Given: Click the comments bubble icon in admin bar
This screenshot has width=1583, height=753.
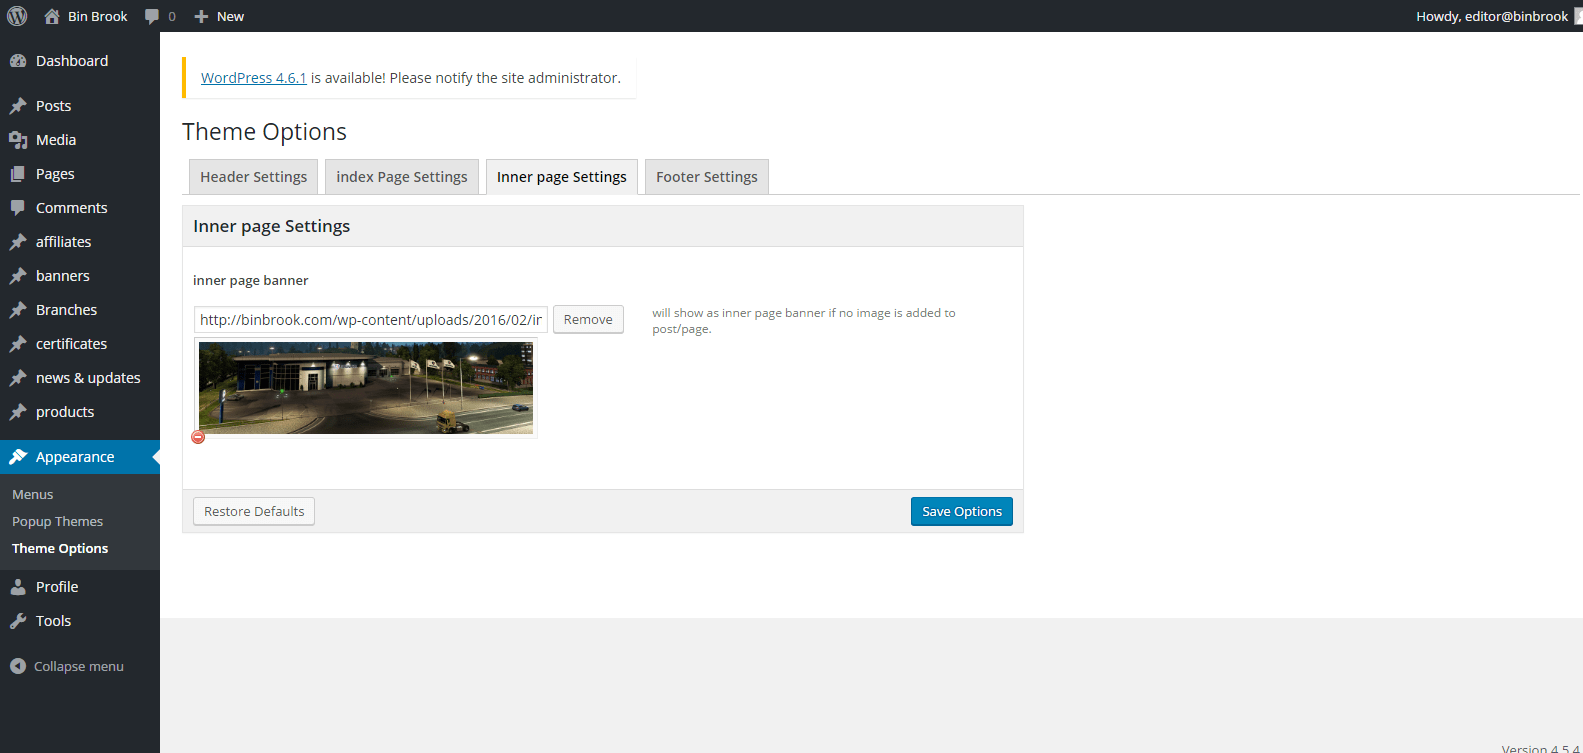Looking at the screenshot, I should point(152,16).
